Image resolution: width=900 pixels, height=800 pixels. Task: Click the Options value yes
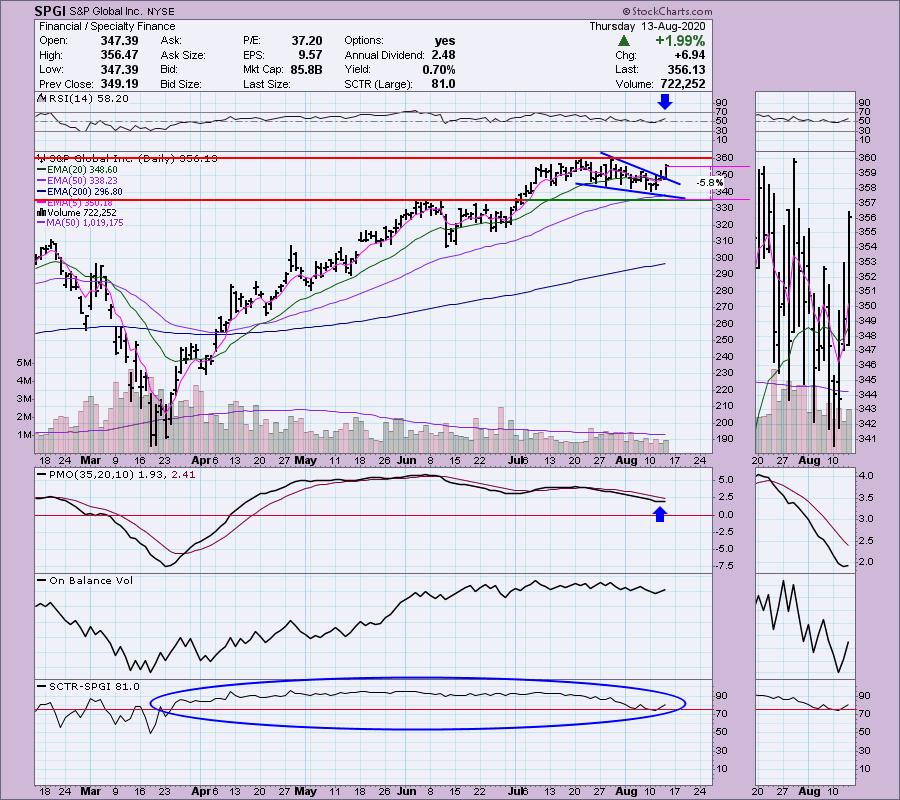point(445,41)
